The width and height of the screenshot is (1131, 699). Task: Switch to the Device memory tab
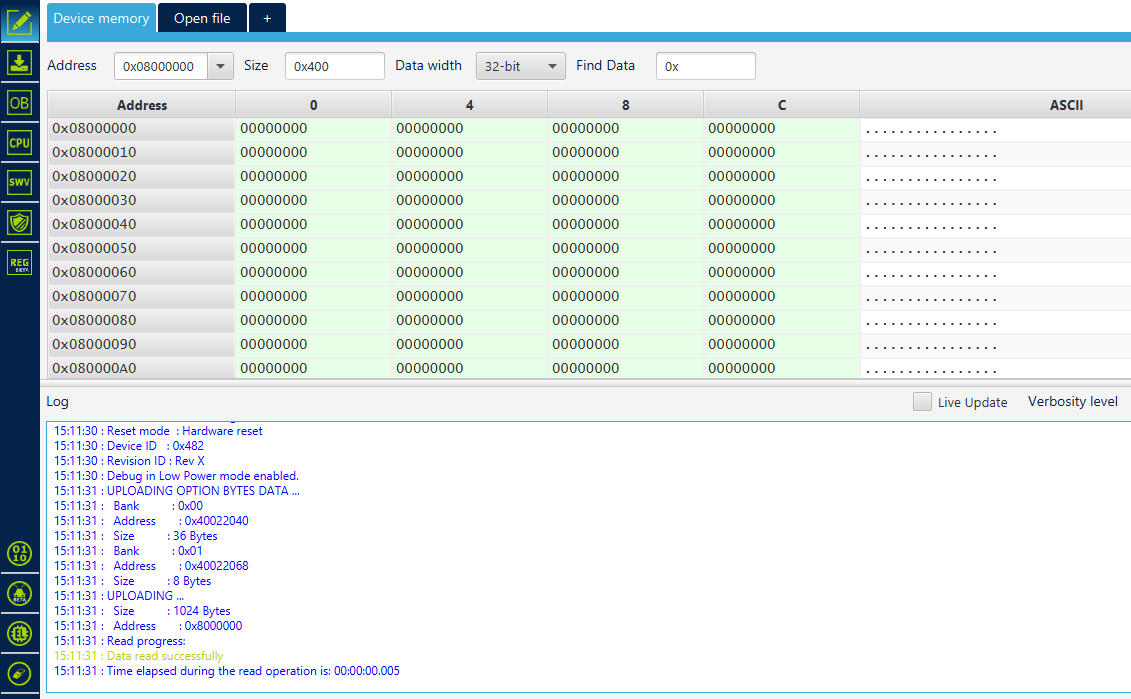pyautogui.click(x=101, y=17)
